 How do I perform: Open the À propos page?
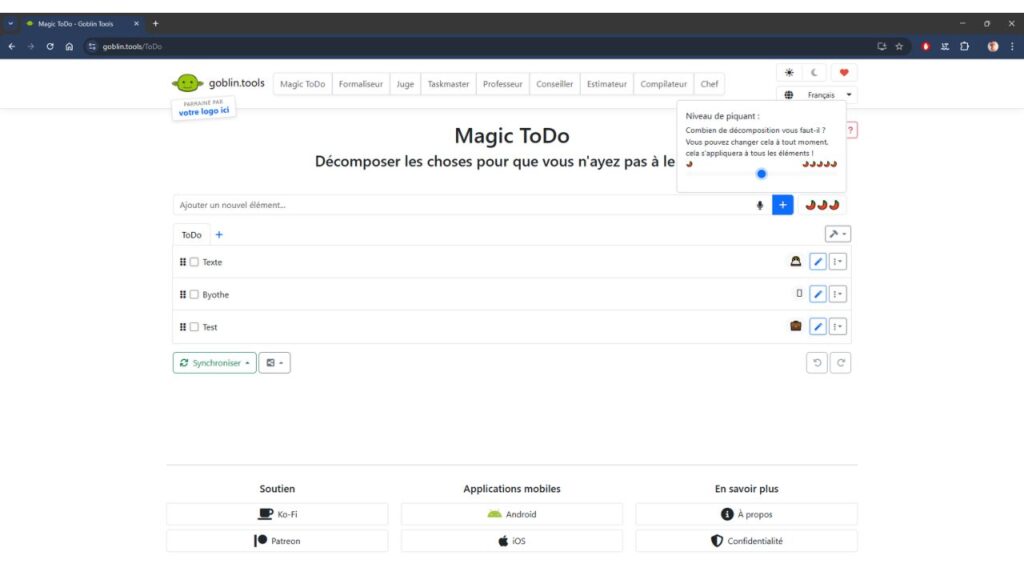[746, 514]
